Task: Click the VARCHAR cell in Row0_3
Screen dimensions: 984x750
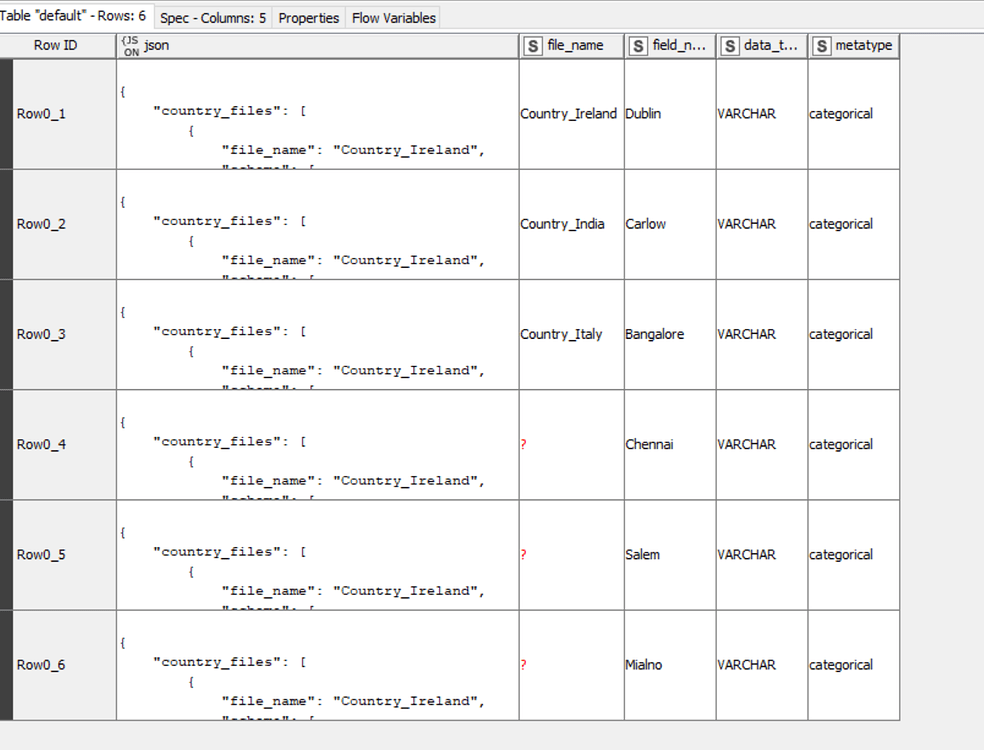Action: point(747,334)
